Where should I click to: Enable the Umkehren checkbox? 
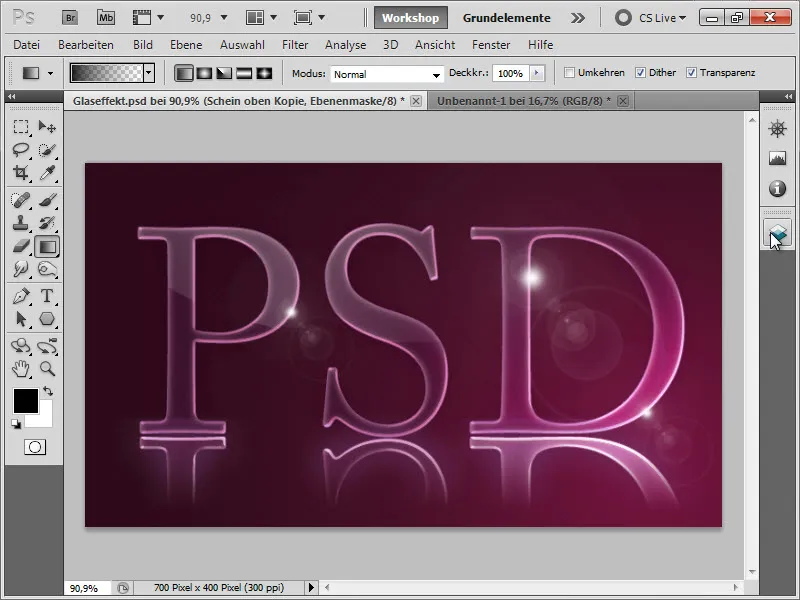coord(569,72)
